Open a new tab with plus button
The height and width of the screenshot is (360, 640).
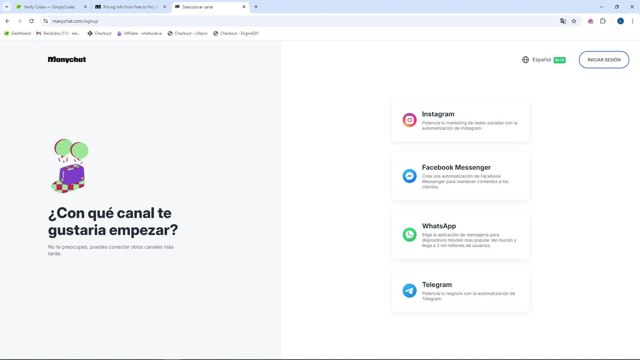[x=256, y=7]
